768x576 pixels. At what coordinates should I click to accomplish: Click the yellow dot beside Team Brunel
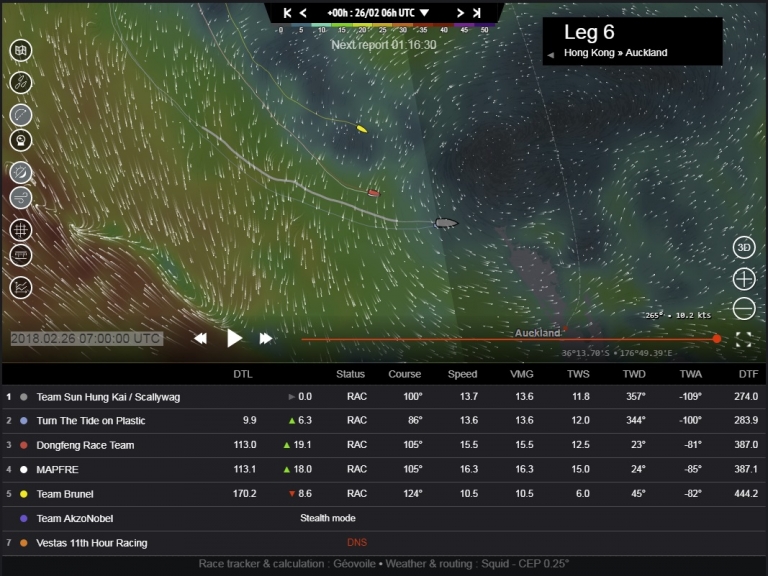tap(24, 494)
